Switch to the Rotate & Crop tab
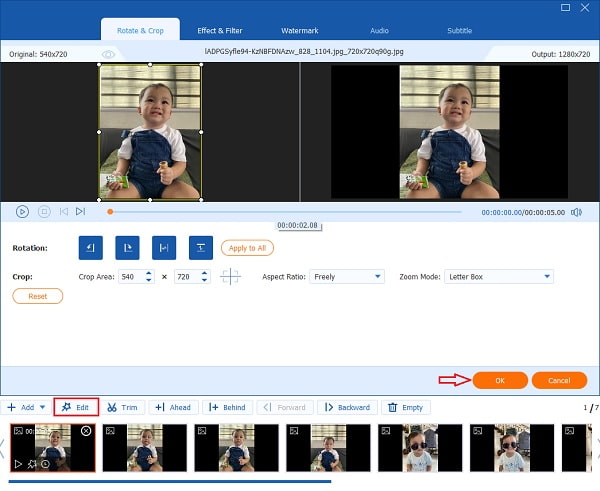 pos(140,31)
